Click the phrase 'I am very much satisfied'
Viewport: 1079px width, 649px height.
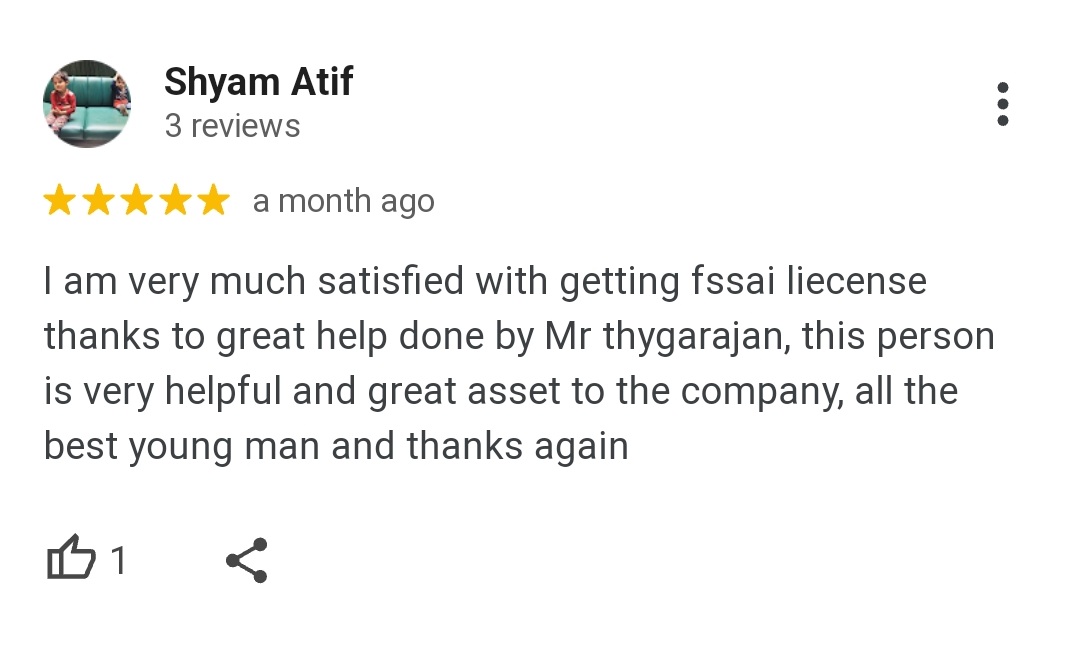(254, 281)
